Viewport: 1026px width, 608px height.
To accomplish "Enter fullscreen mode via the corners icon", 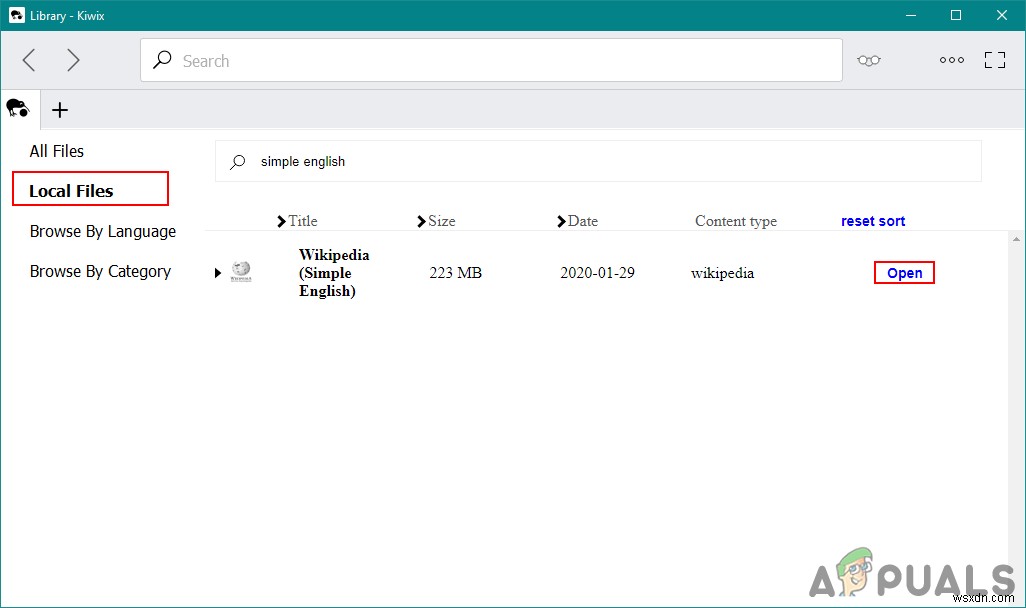I will (x=994, y=60).
